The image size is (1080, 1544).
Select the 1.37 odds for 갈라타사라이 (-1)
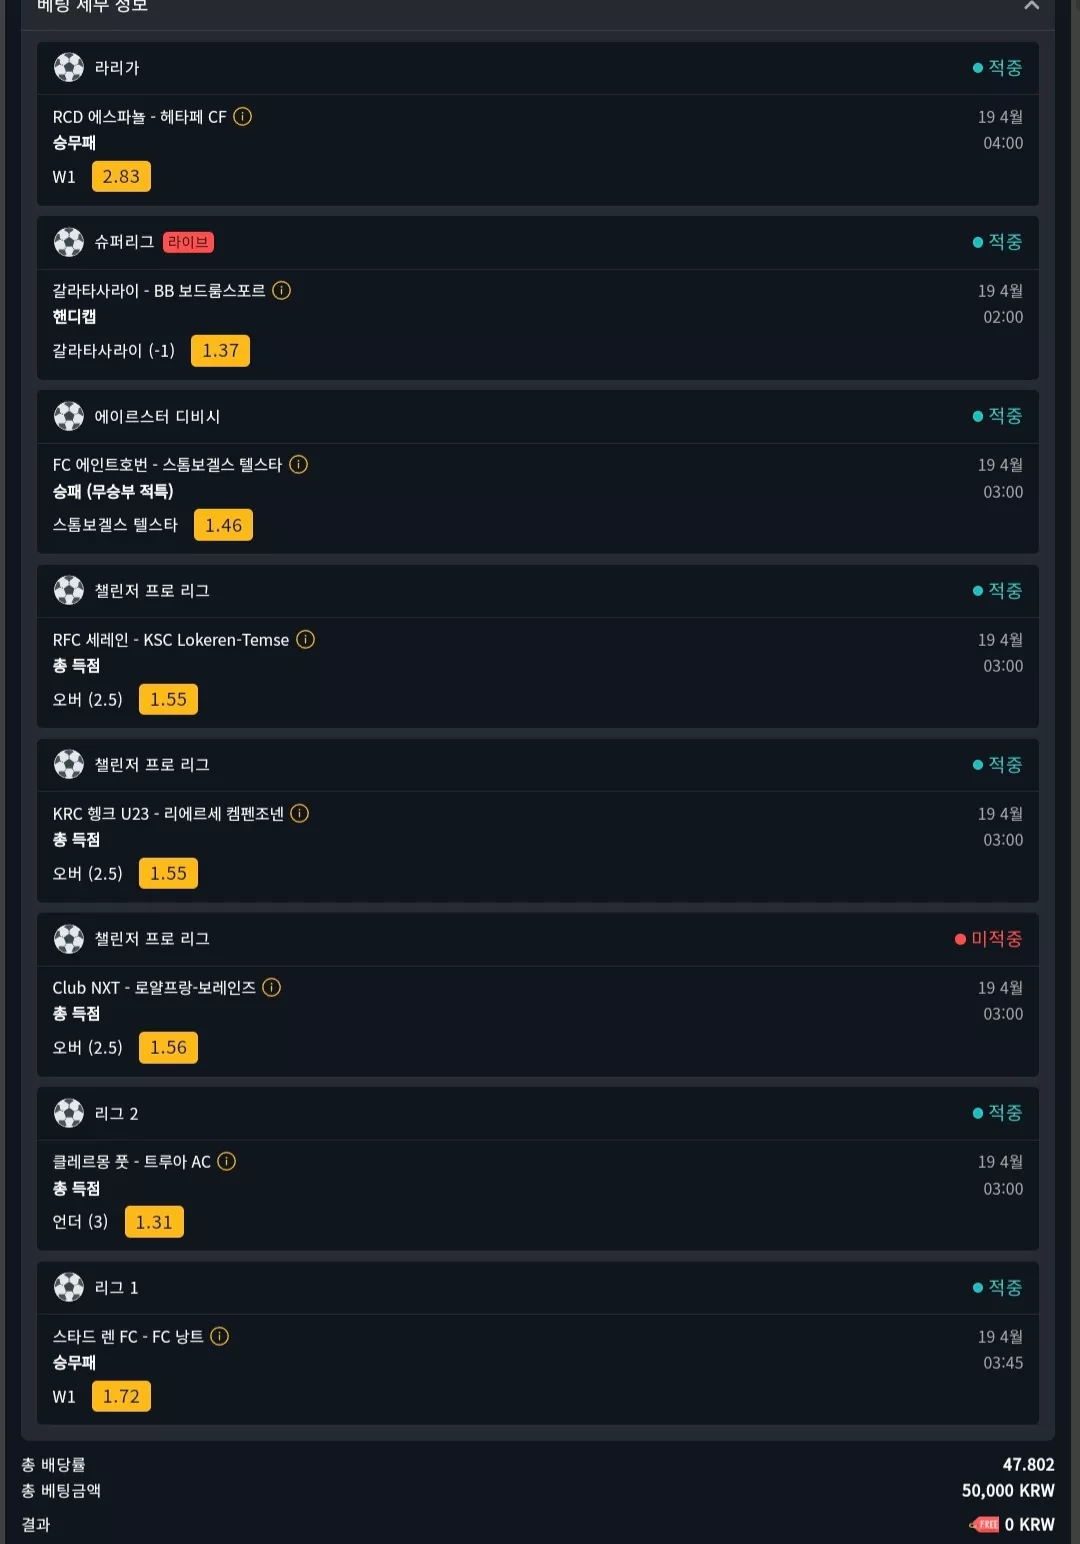(220, 351)
